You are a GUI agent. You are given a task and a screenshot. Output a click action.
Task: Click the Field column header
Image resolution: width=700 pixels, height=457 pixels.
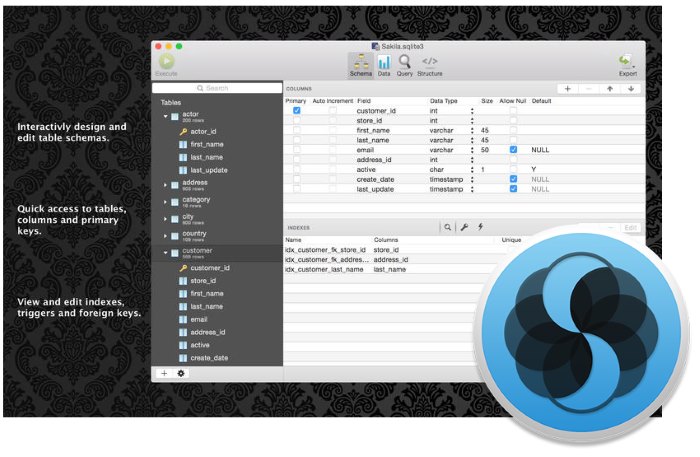click(x=364, y=101)
